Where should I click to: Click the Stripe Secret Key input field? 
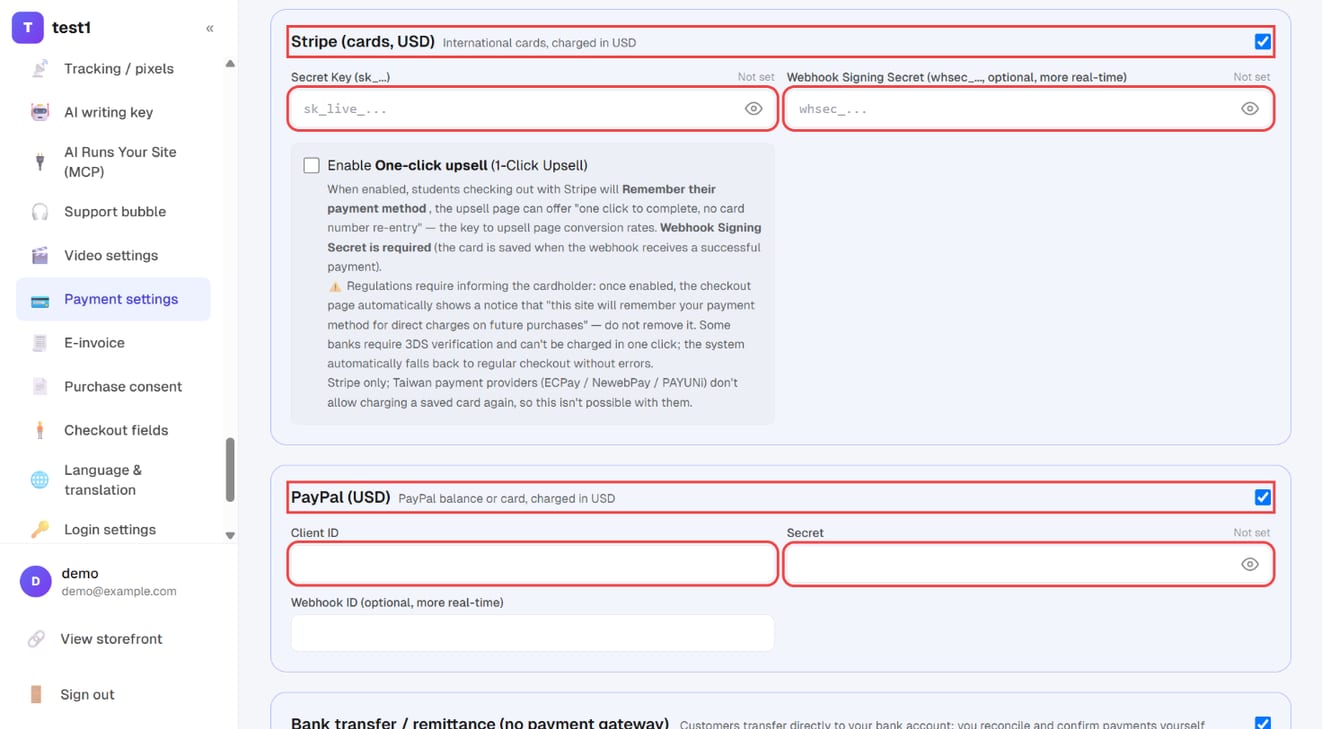[533, 109]
